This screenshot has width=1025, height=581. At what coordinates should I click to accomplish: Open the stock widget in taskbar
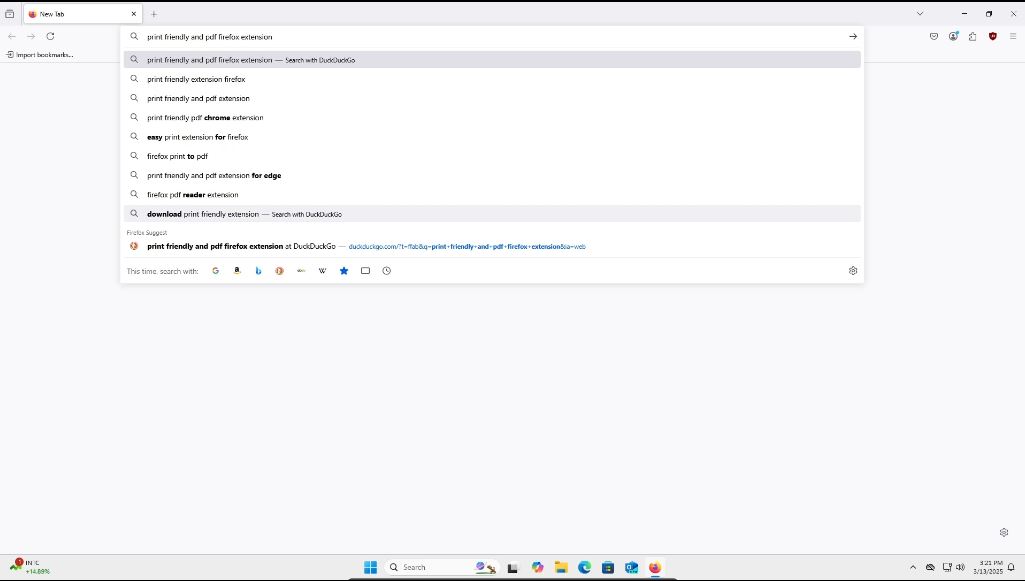click(30, 567)
